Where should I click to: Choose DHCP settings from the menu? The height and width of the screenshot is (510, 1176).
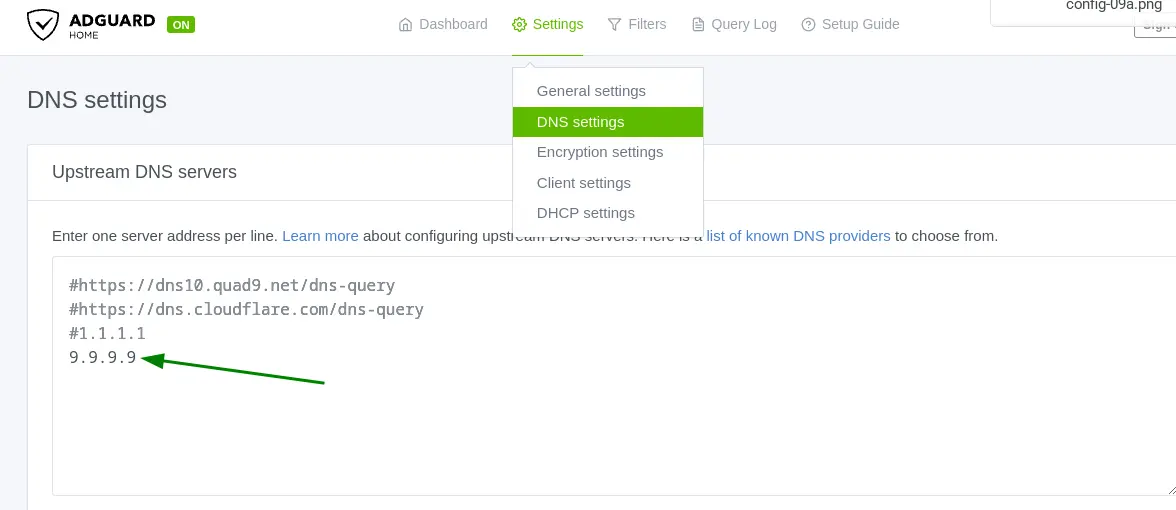[586, 213]
